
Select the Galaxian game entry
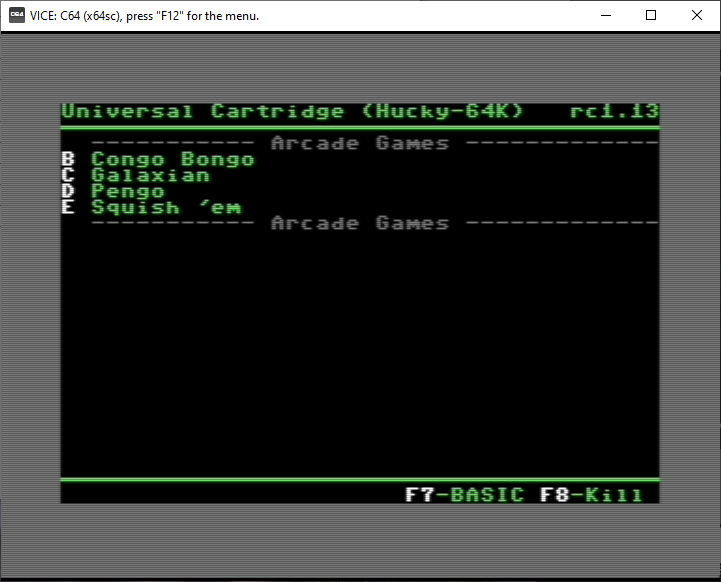(150, 176)
